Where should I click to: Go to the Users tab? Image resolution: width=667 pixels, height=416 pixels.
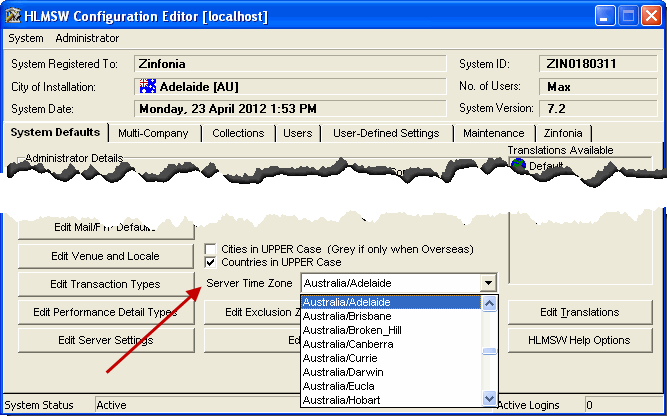[x=297, y=133]
